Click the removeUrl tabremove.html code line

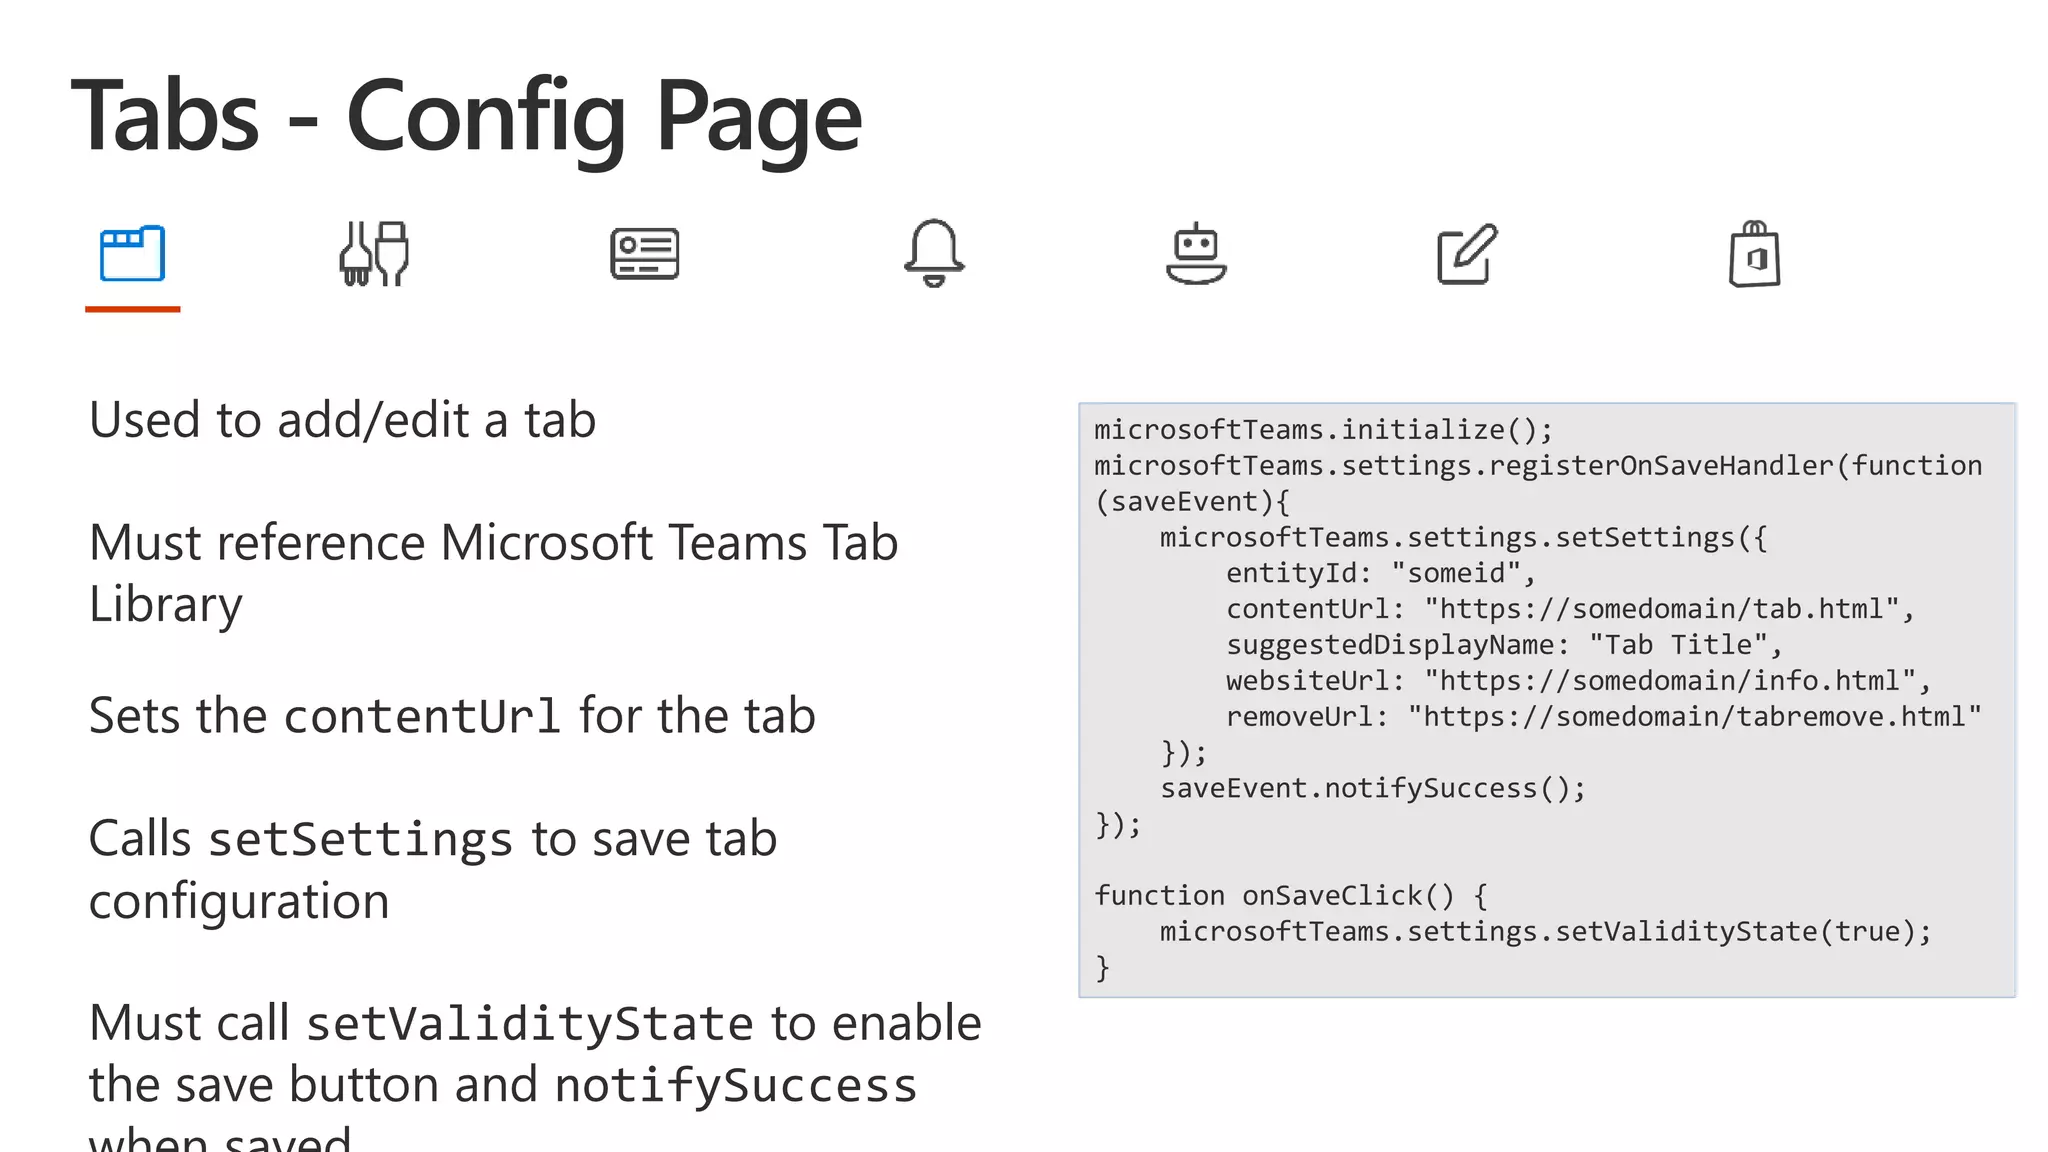(1604, 717)
